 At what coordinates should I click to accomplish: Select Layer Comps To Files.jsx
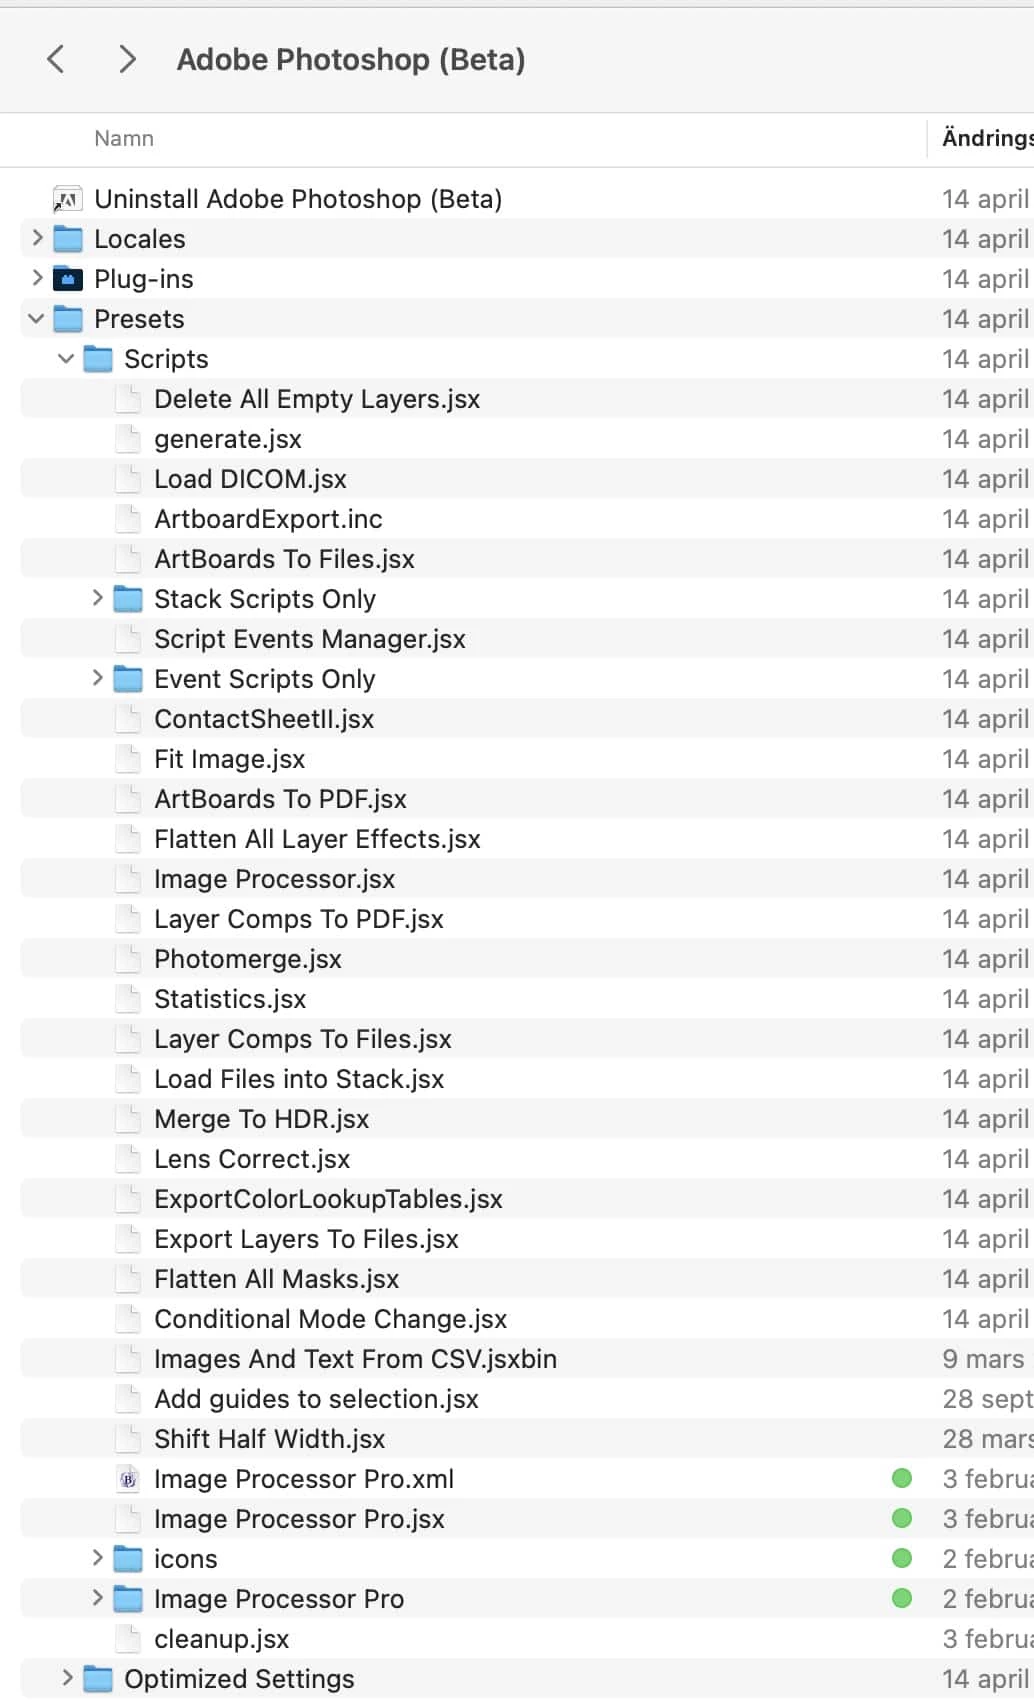pyautogui.click(x=303, y=1039)
